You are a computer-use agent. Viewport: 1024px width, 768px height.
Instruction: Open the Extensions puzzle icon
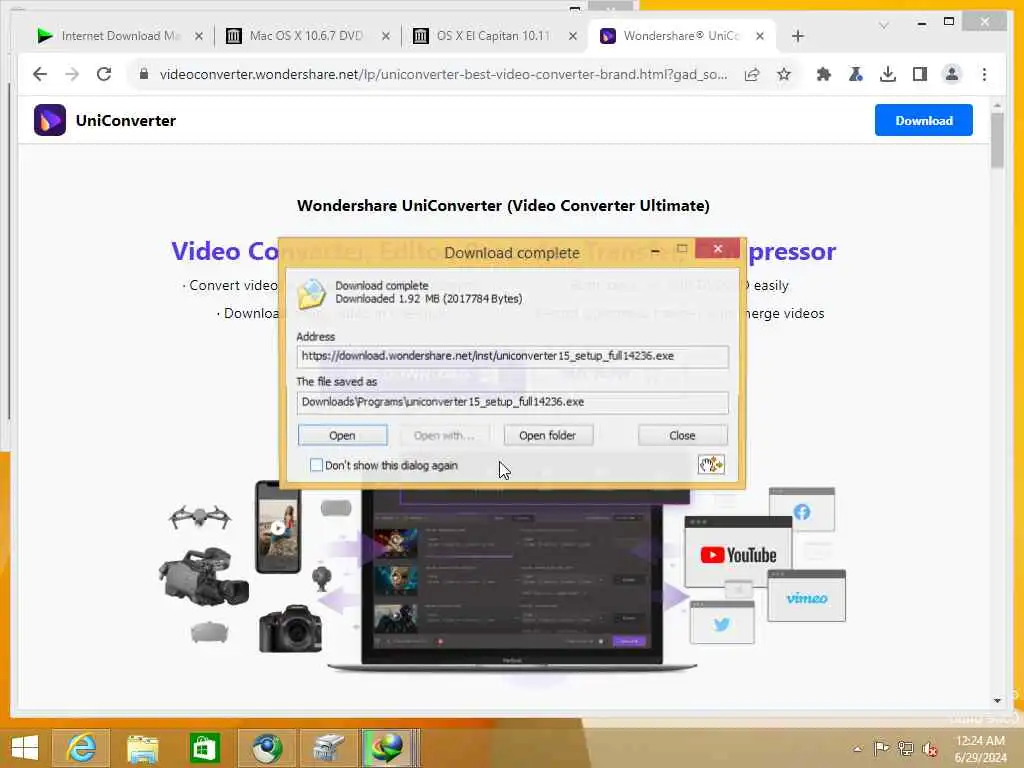824,74
